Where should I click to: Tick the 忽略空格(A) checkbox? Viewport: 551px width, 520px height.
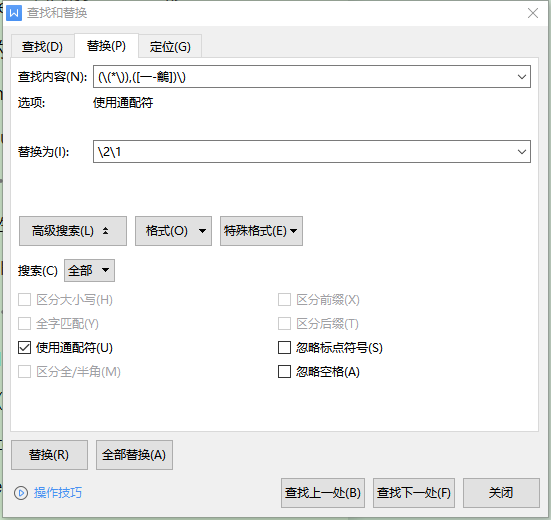click(x=284, y=372)
